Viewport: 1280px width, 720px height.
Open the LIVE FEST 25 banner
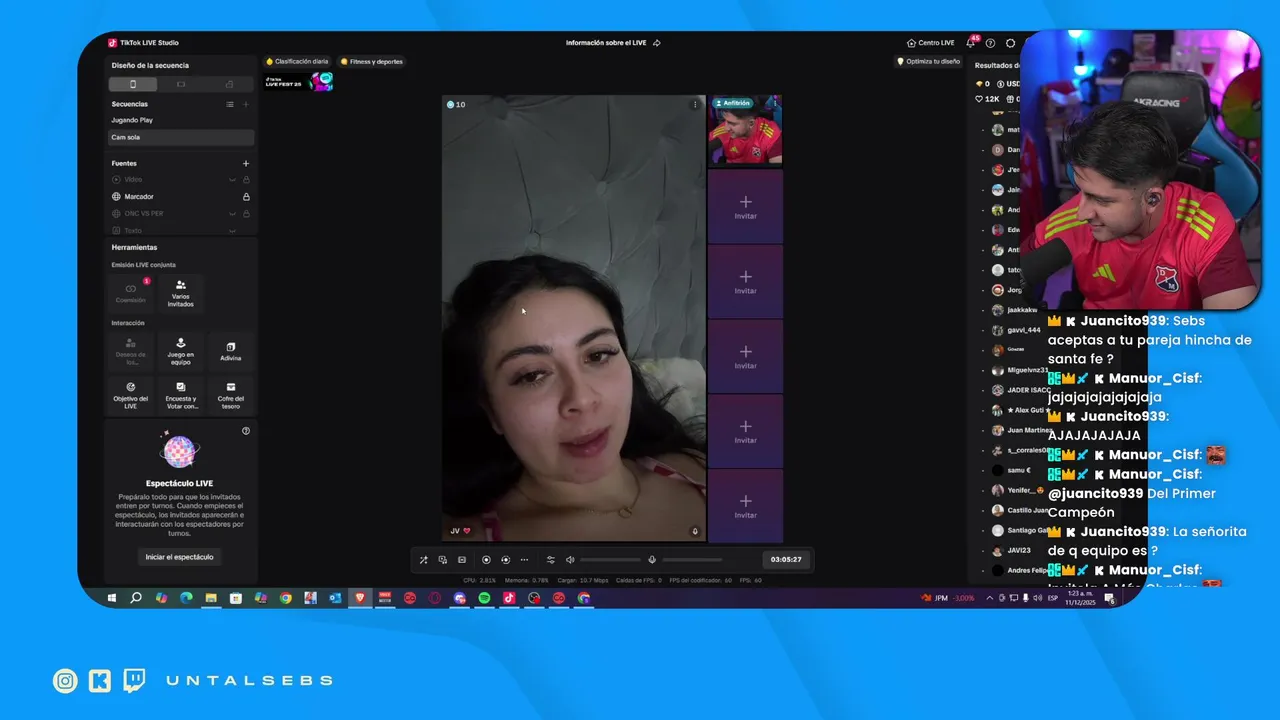click(x=298, y=82)
